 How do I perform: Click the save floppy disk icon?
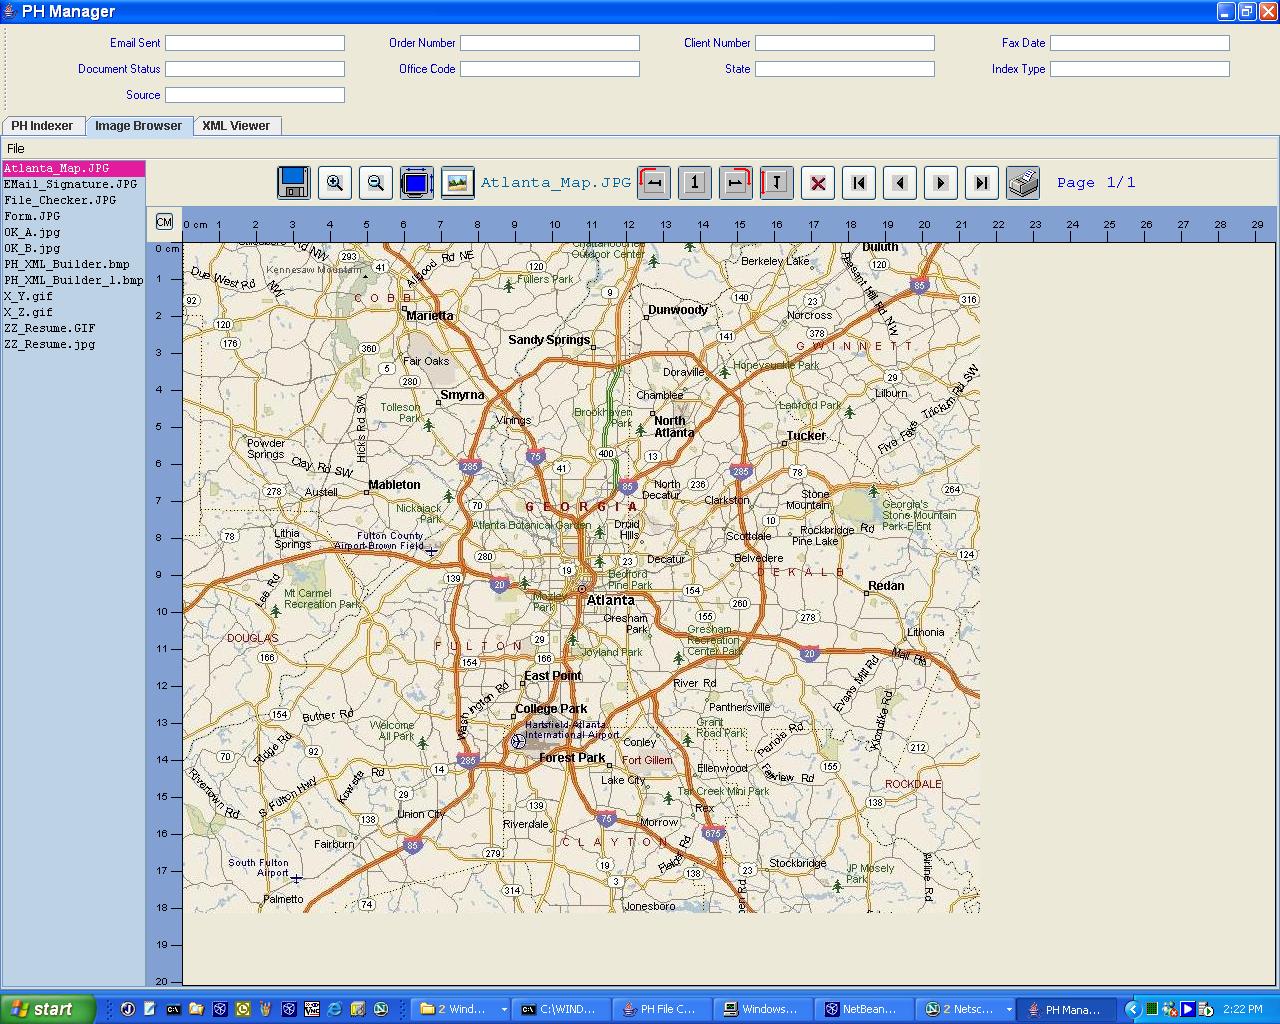(x=293, y=182)
